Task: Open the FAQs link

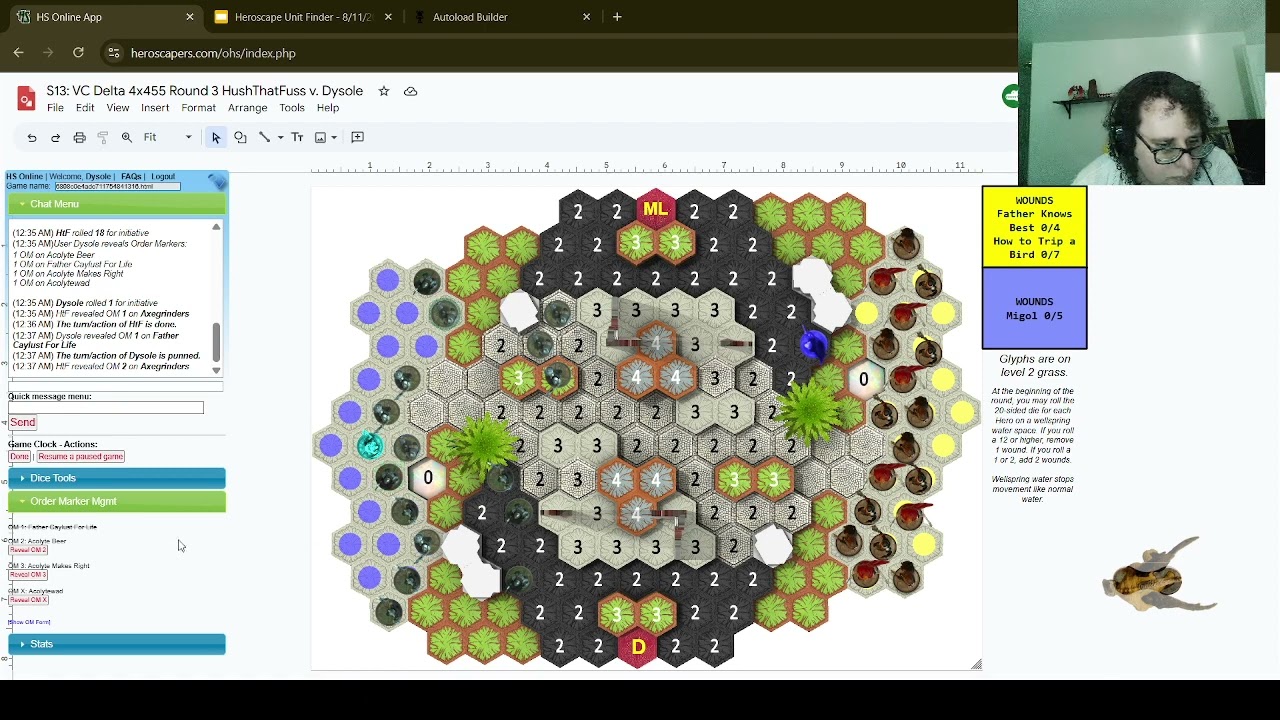Action: click(x=131, y=177)
